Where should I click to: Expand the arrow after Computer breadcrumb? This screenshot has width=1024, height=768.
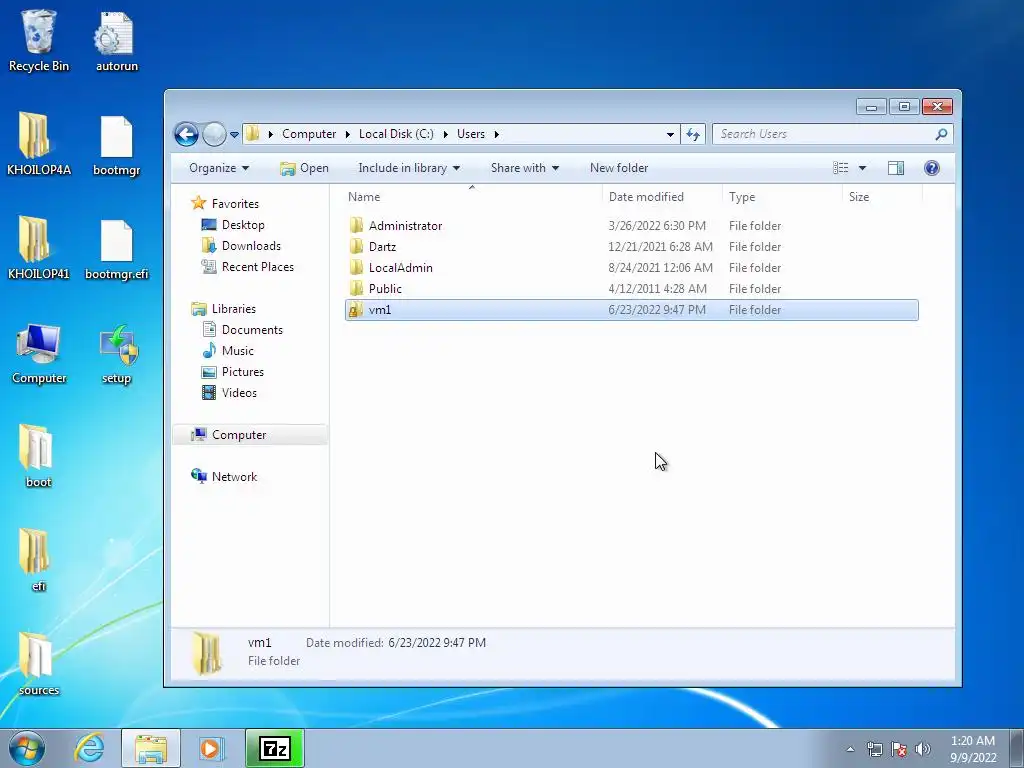click(x=347, y=135)
